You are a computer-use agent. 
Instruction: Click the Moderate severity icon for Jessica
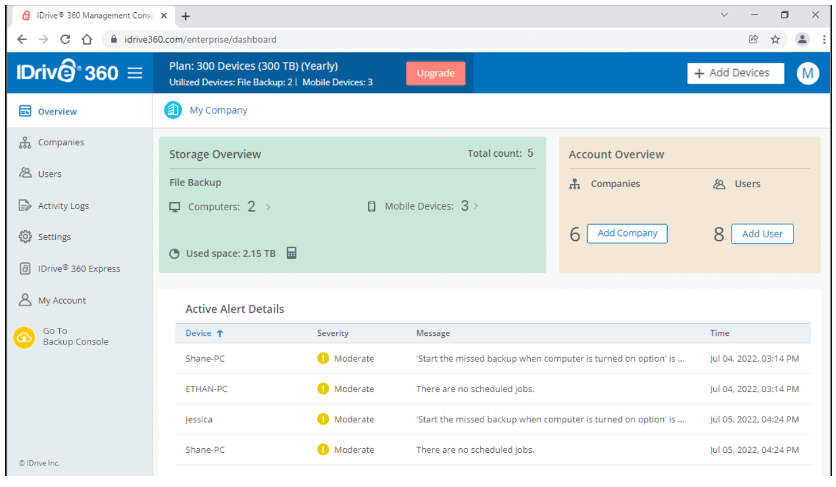point(323,419)
